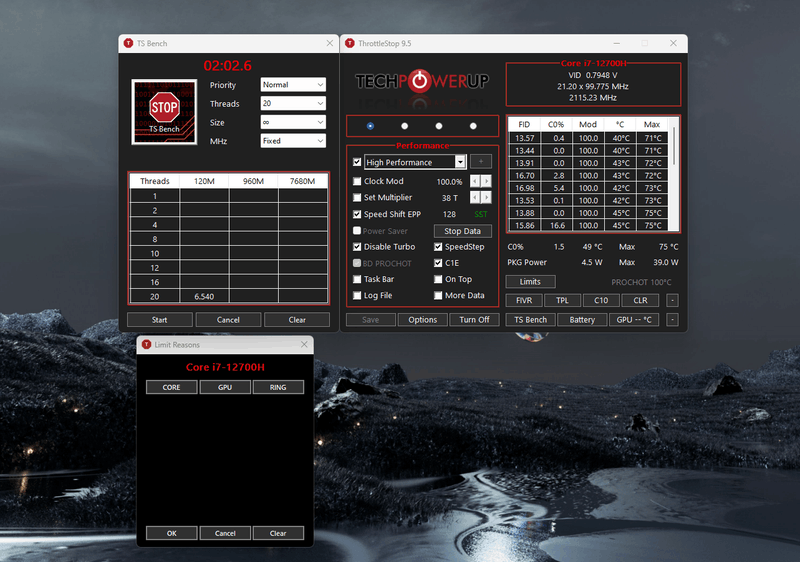Toggle the SpeedStep checkbox

[438, 247]
